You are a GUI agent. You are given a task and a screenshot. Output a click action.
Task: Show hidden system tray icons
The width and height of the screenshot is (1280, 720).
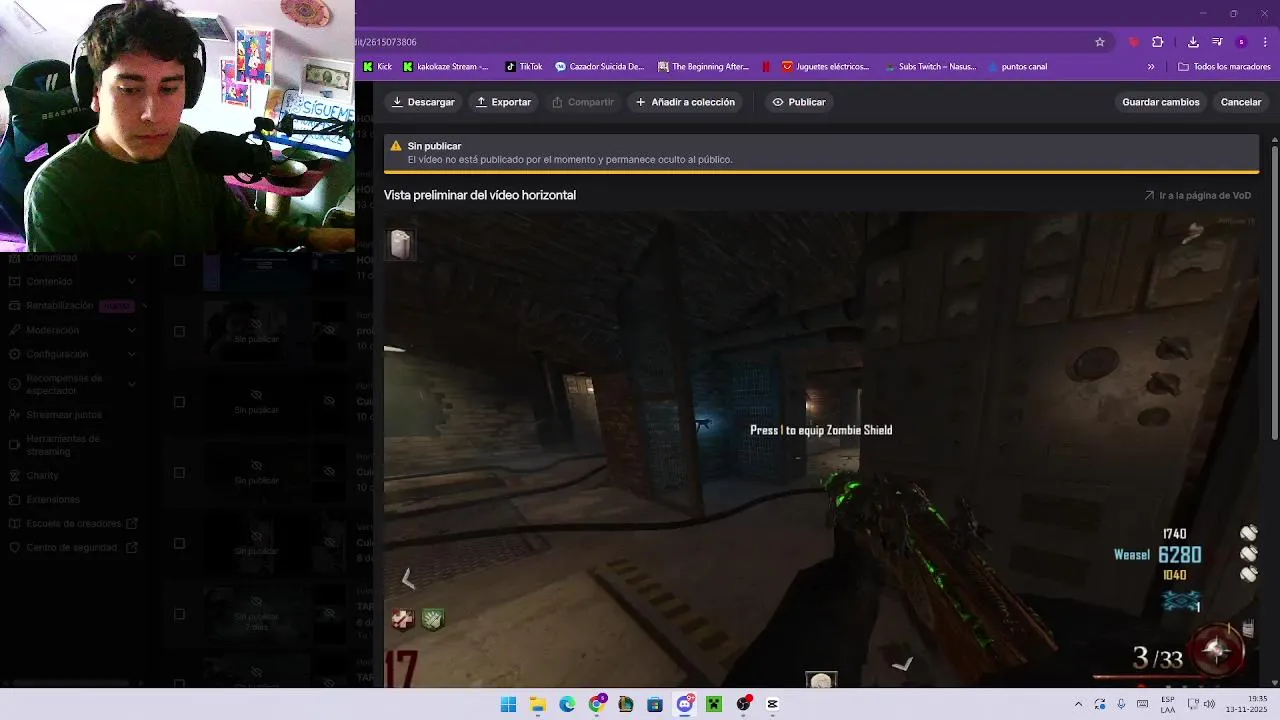click(x=1078, y=704)
